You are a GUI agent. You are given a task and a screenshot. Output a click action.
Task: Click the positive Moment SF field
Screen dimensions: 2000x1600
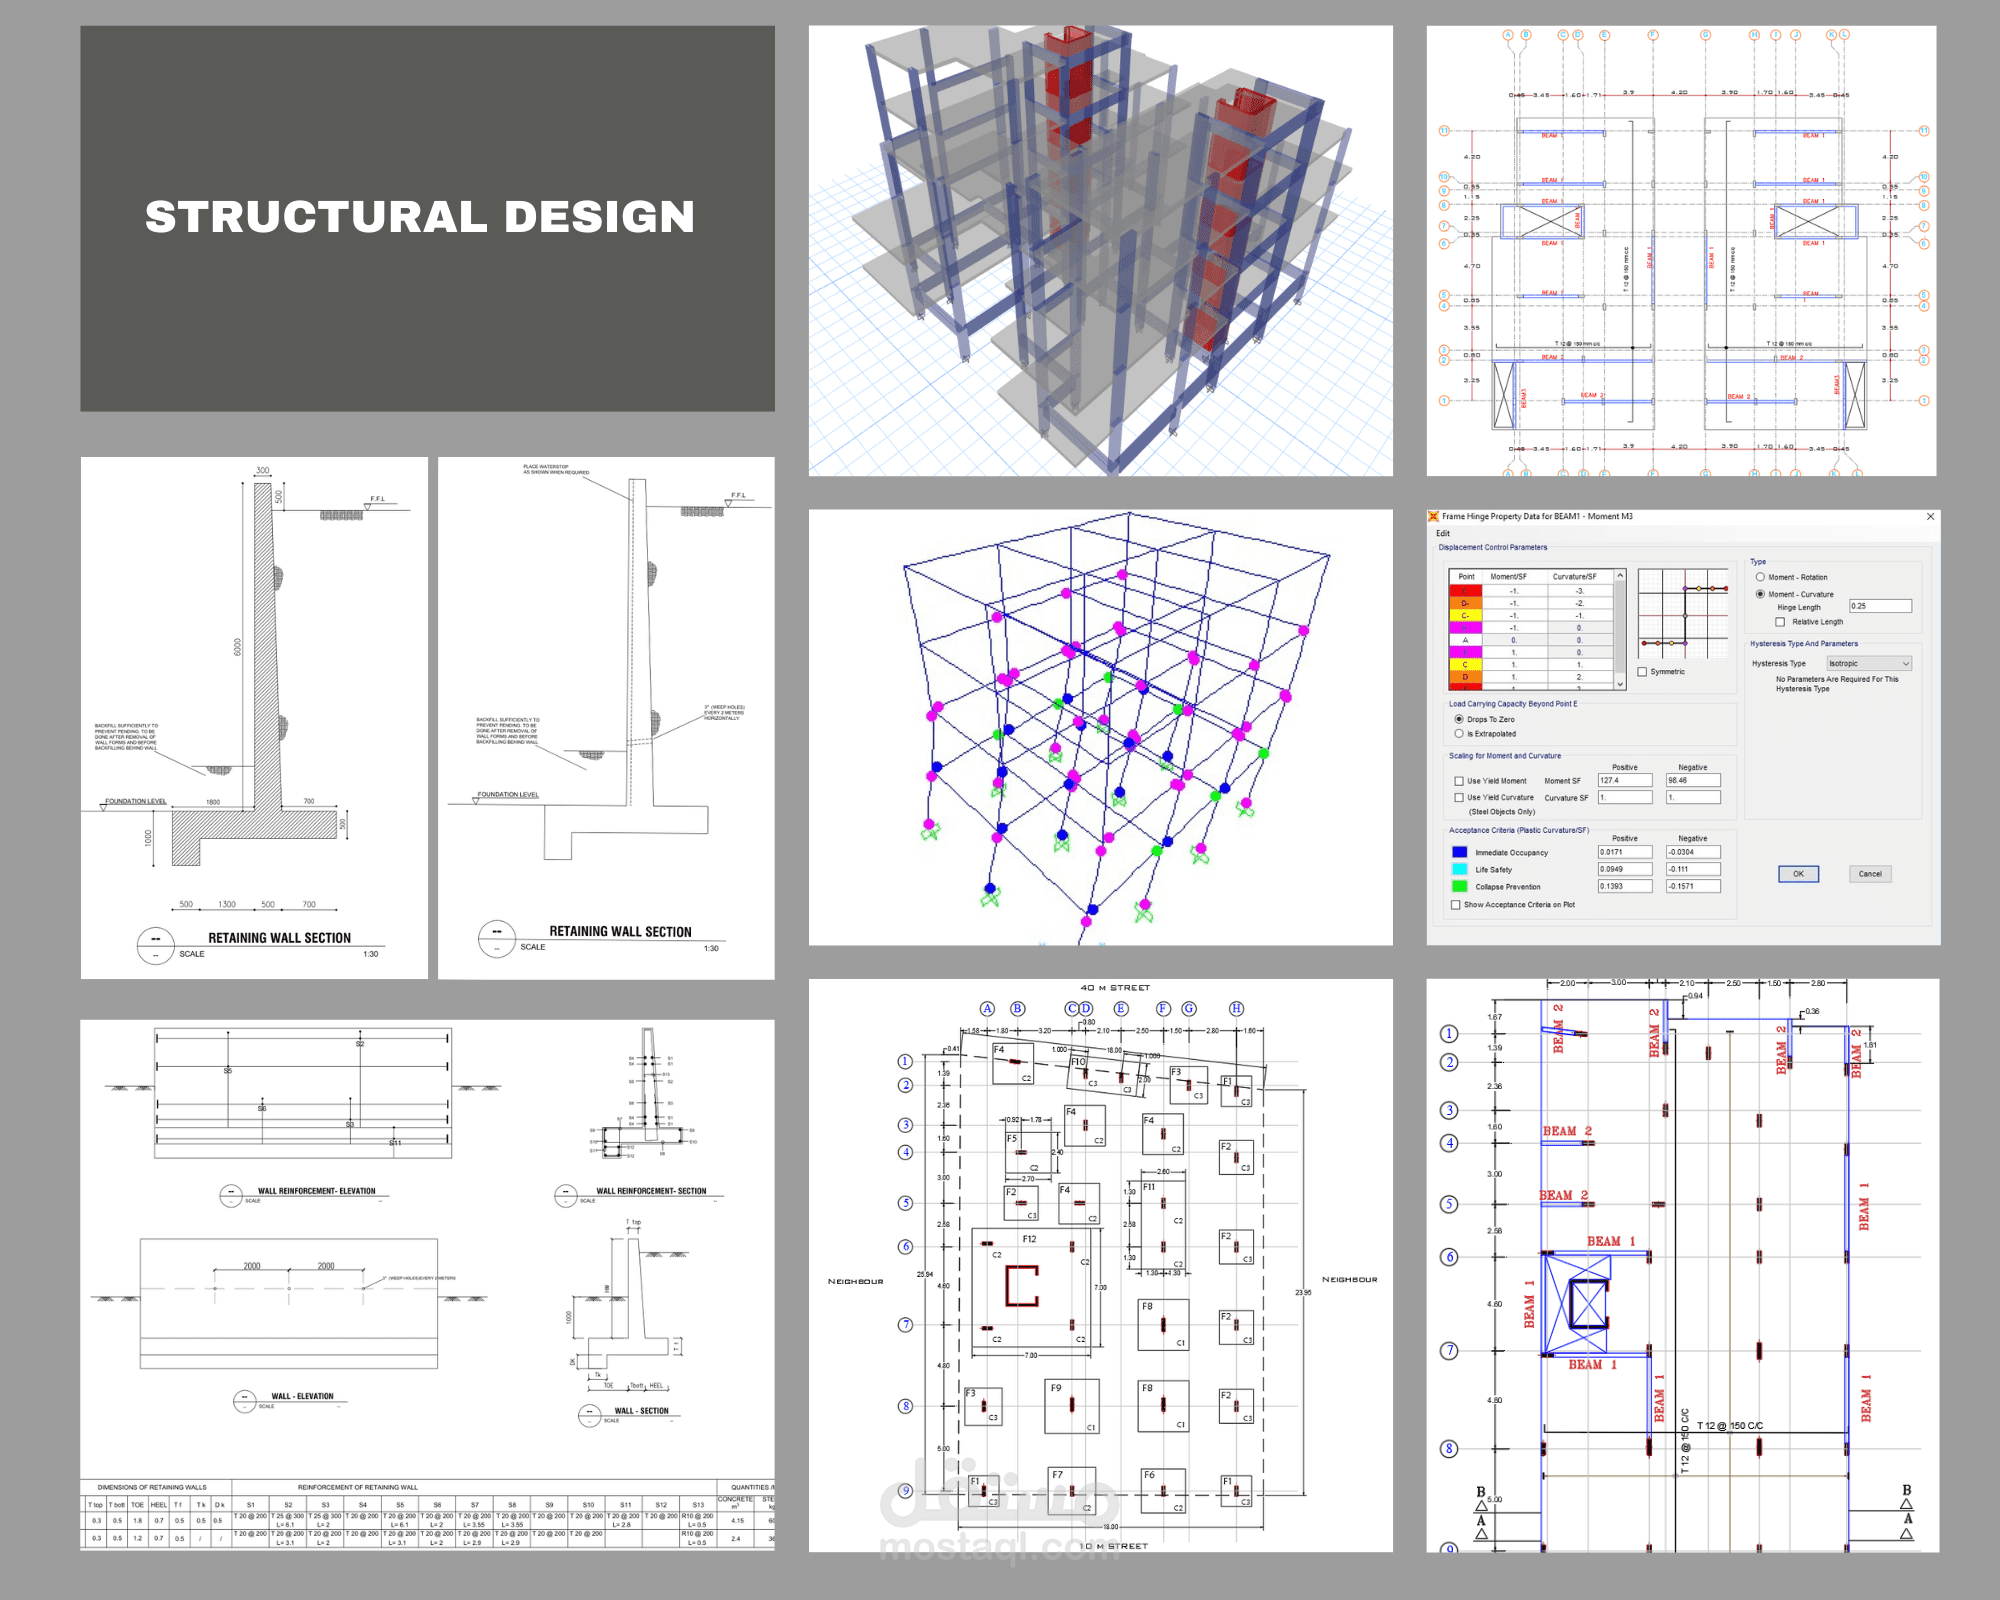point(1624,781)
